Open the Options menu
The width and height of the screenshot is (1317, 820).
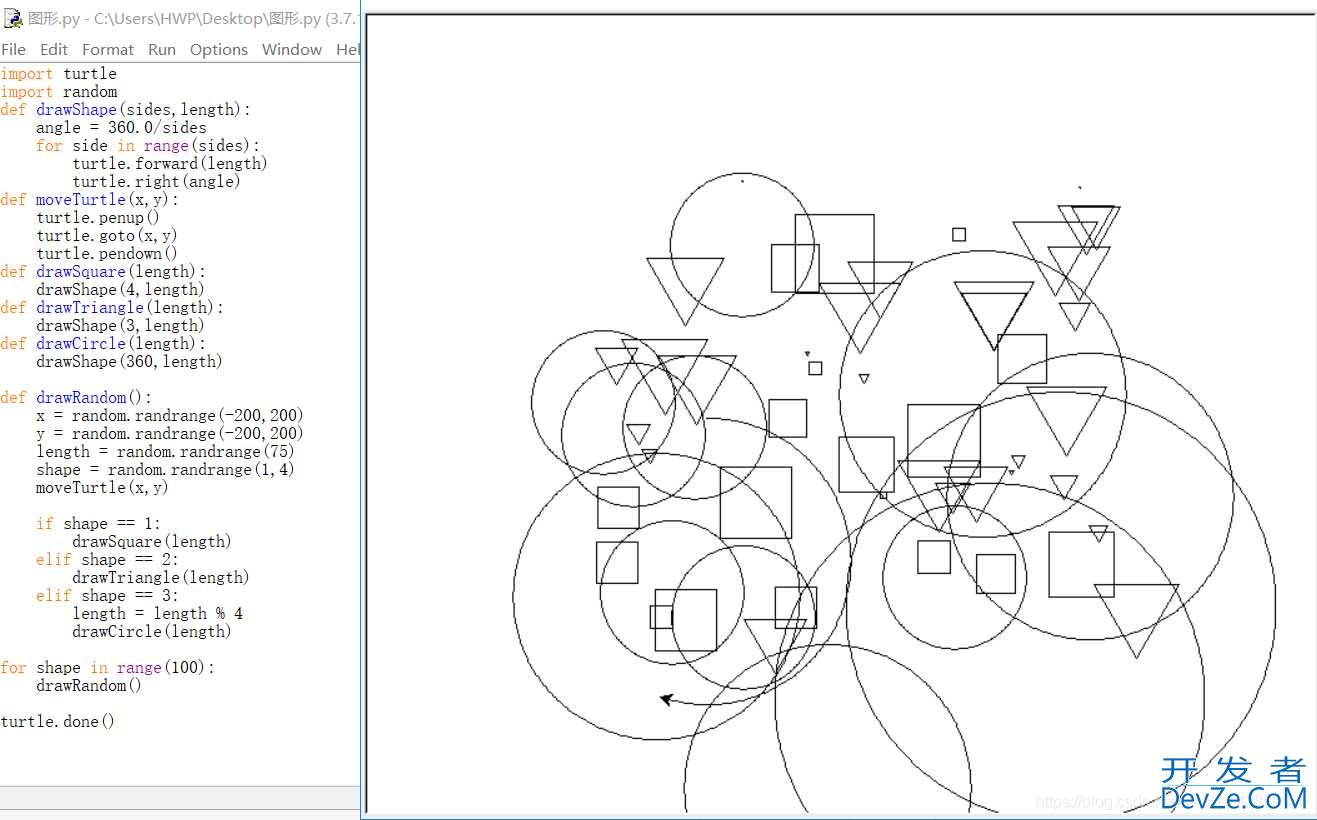pyautogui.click(x=219, y=49)
